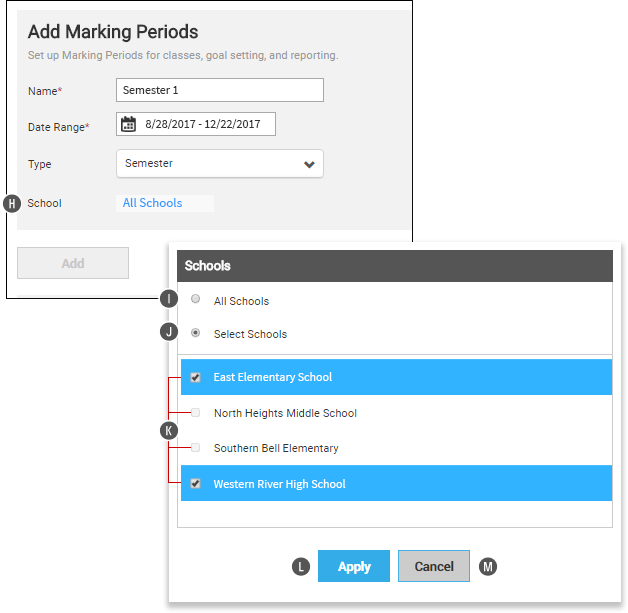Click the J callout marker near Select Schools
Screen dimensions: 628x613
pos(169,332)
